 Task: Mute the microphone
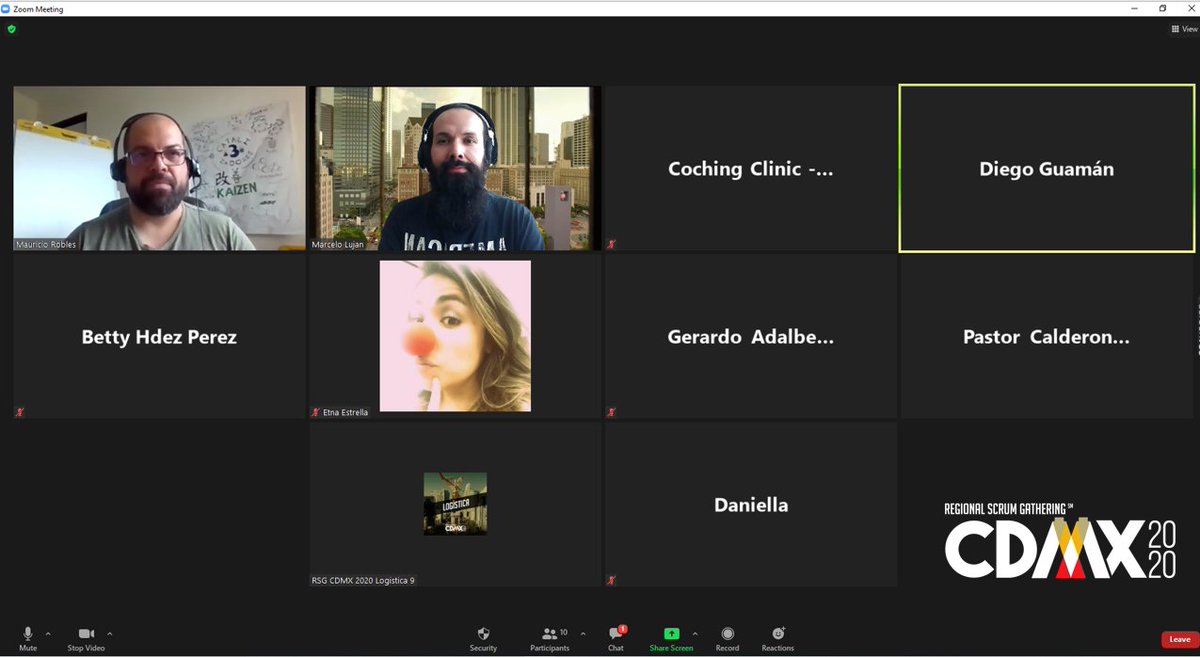point(28,639)
